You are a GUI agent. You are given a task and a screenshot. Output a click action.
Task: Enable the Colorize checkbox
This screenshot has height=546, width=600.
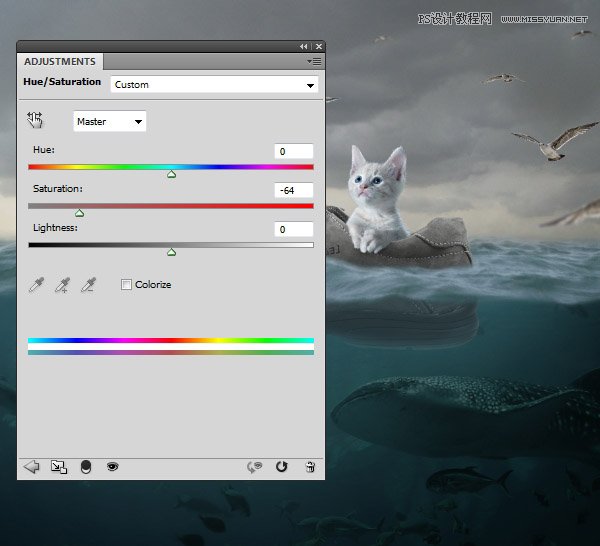[126, 285]
